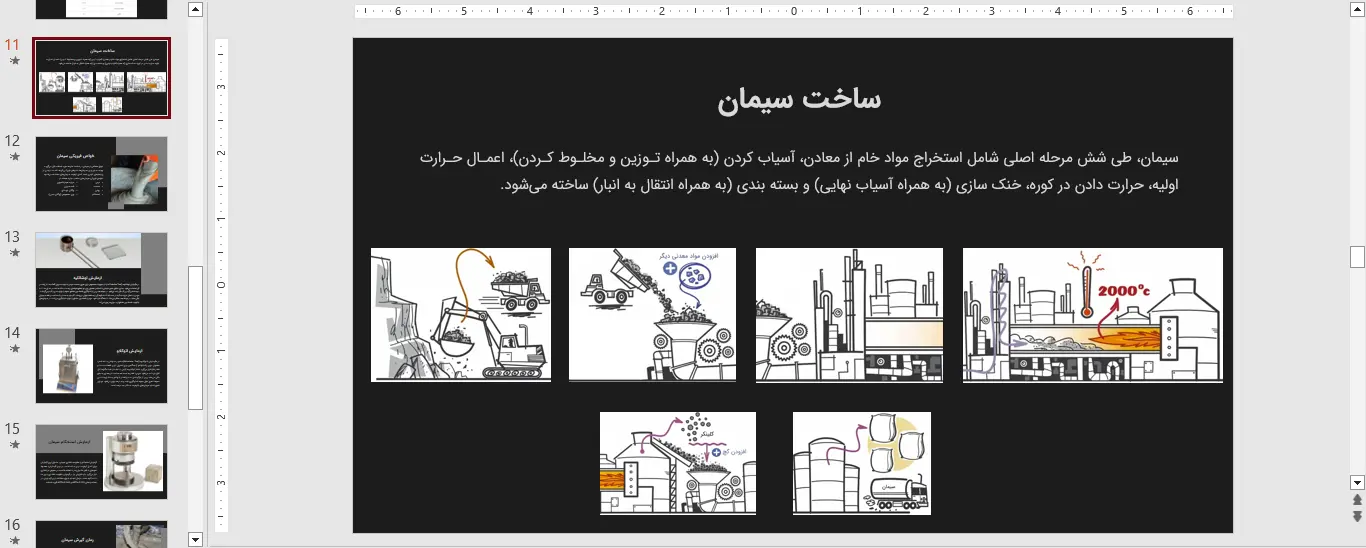Open slide 13 thumbnail in the panel

(x=101, y=270)
